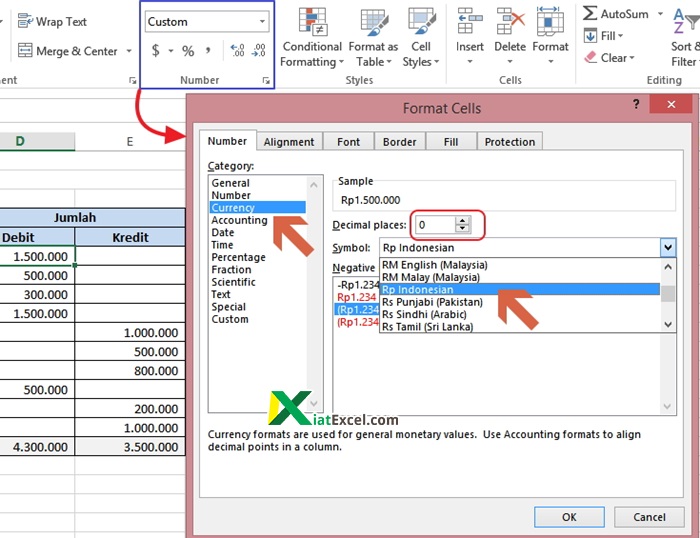Click Decrease Decimal icon

[x=259, y=50]
